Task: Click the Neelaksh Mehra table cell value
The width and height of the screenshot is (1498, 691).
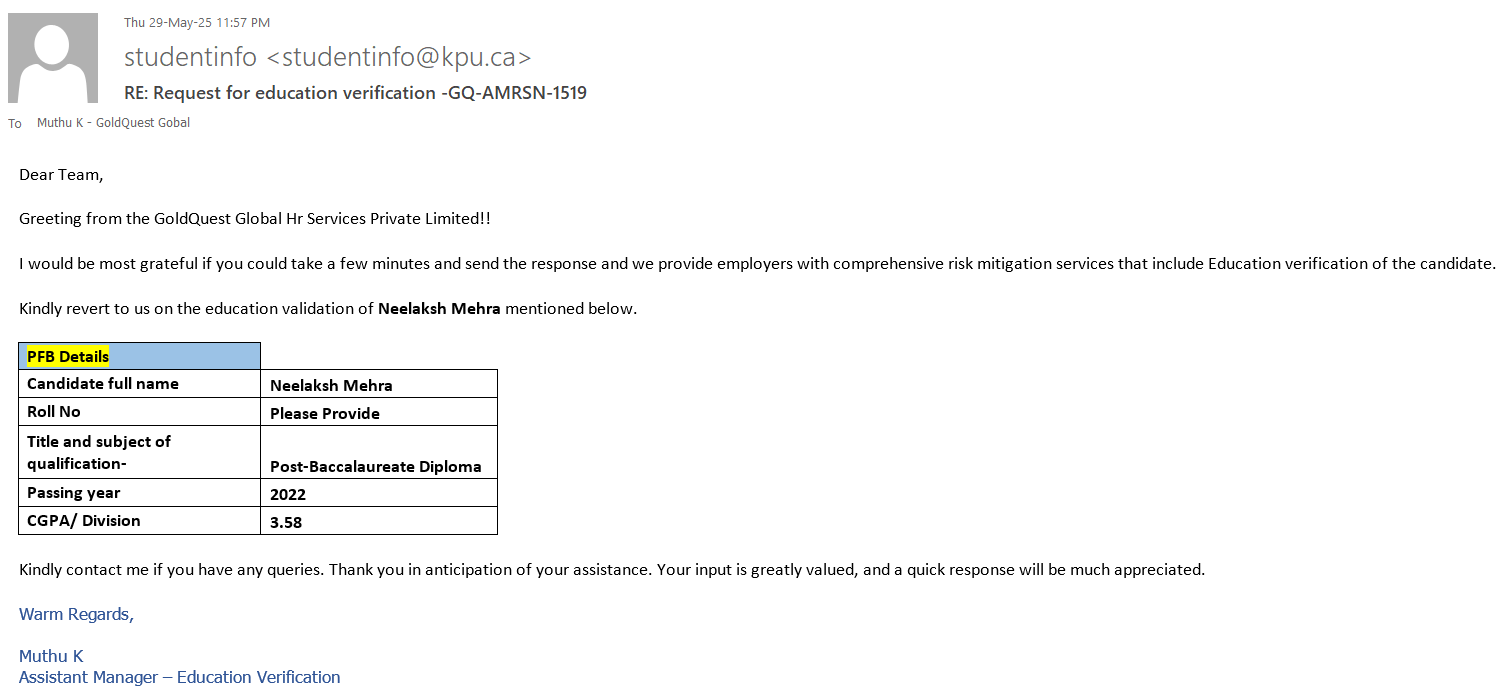Action: click(x=331, y=385)
